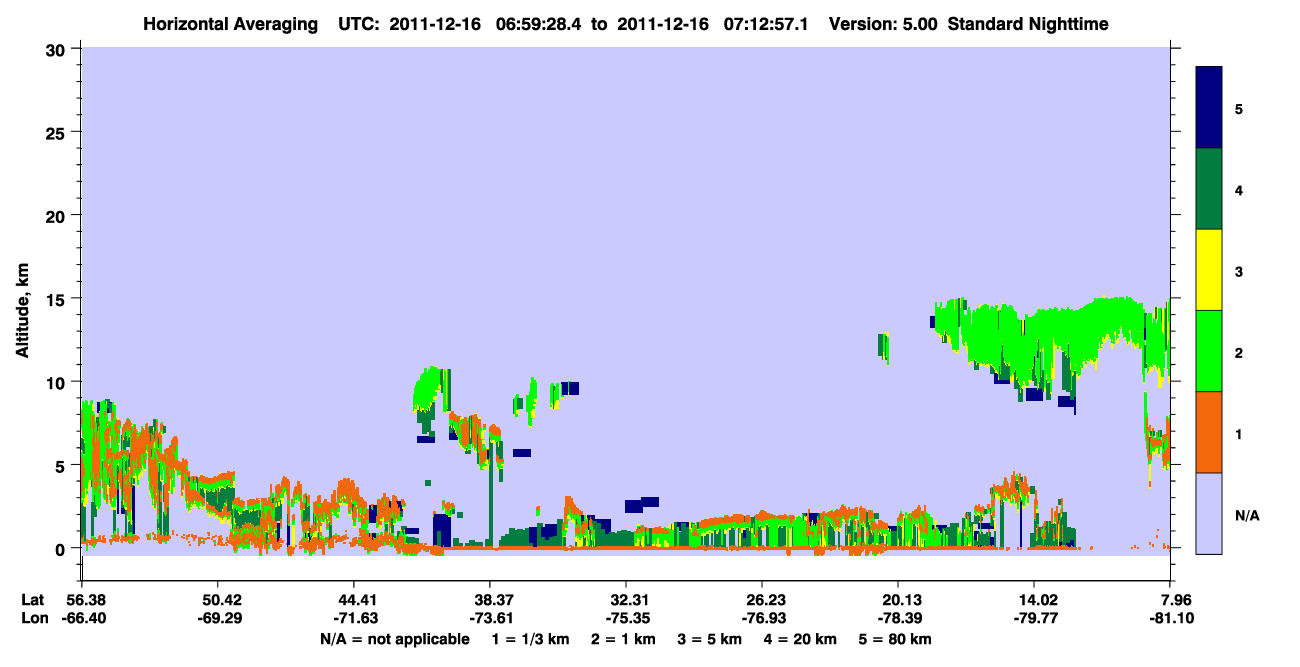Click the latitude value 38.37
The image size is (1300, 667).
click(490, 600)
